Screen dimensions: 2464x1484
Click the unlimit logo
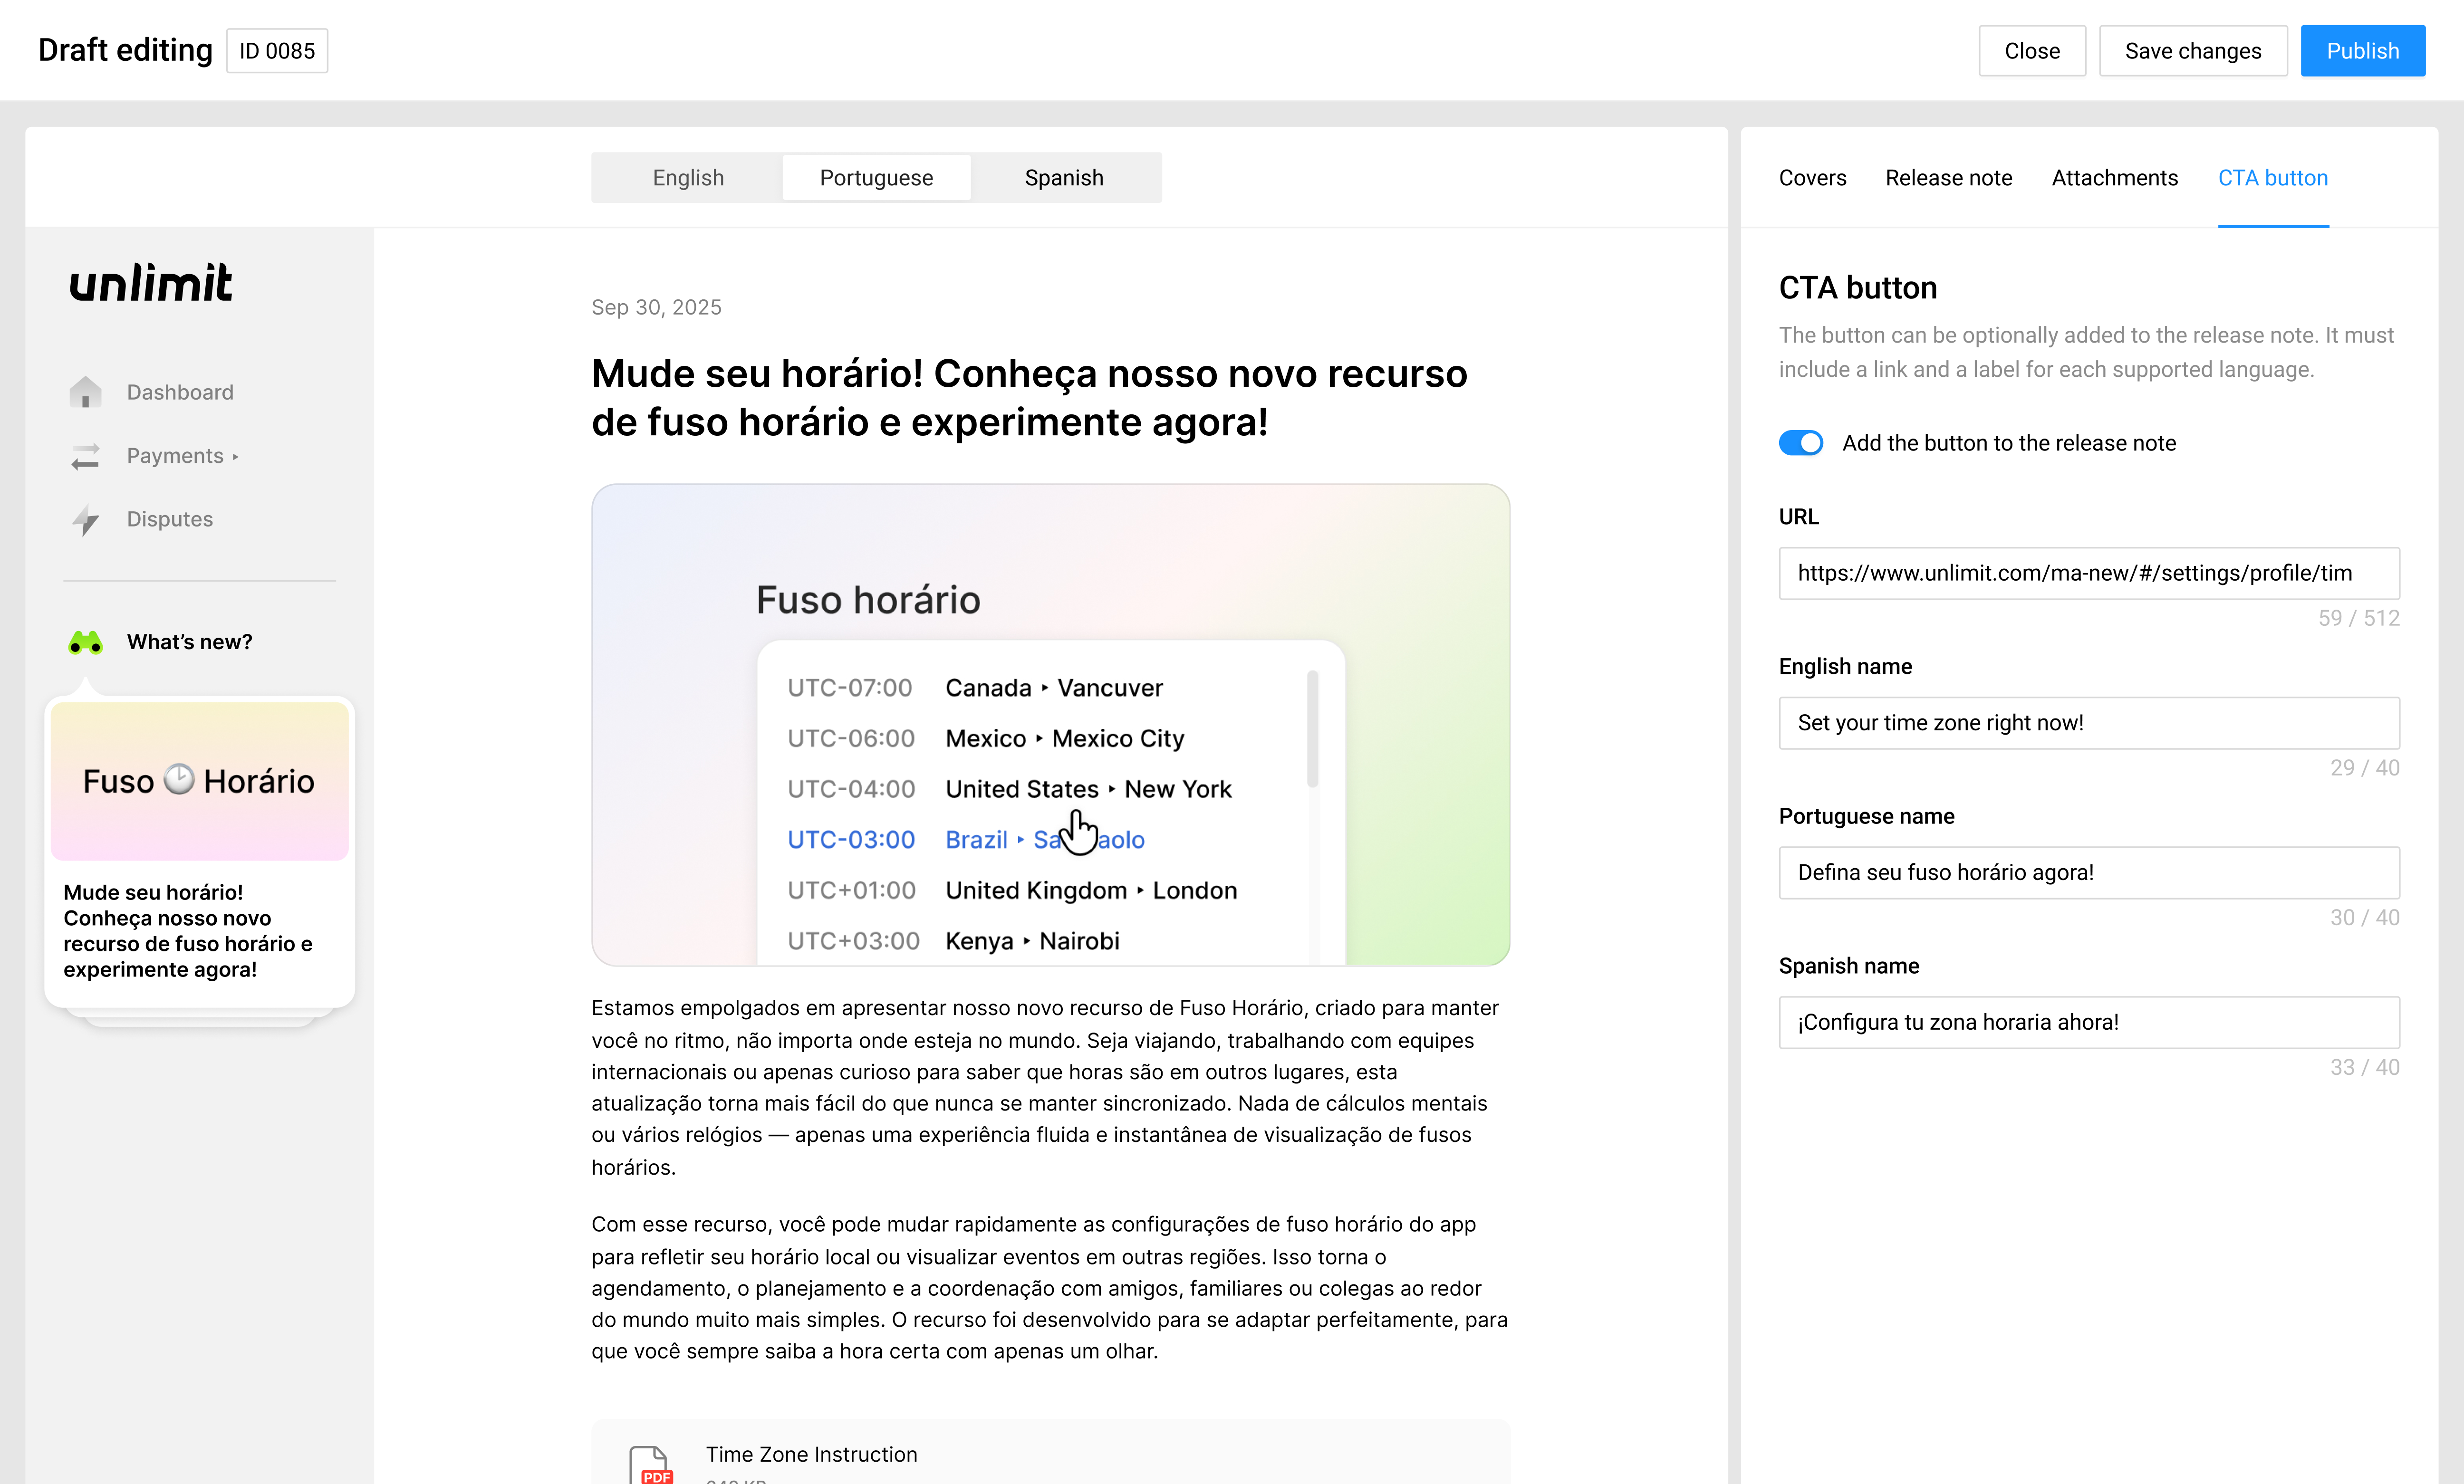[151, 283]
